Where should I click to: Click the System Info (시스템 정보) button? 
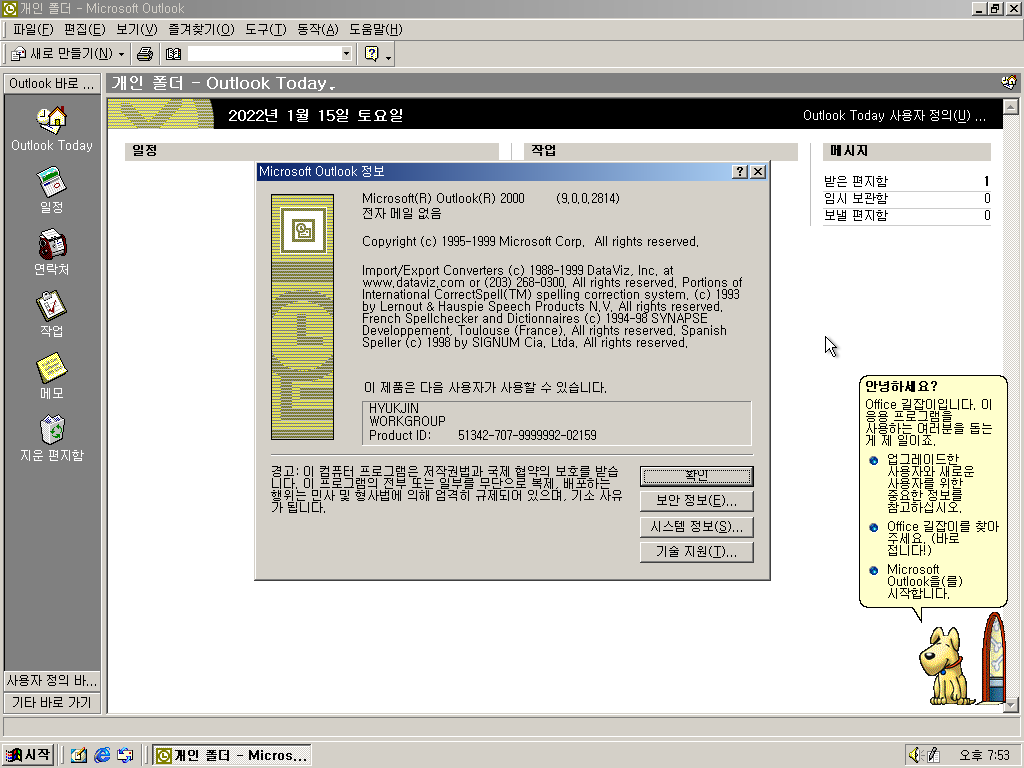(x=696, y=526)
